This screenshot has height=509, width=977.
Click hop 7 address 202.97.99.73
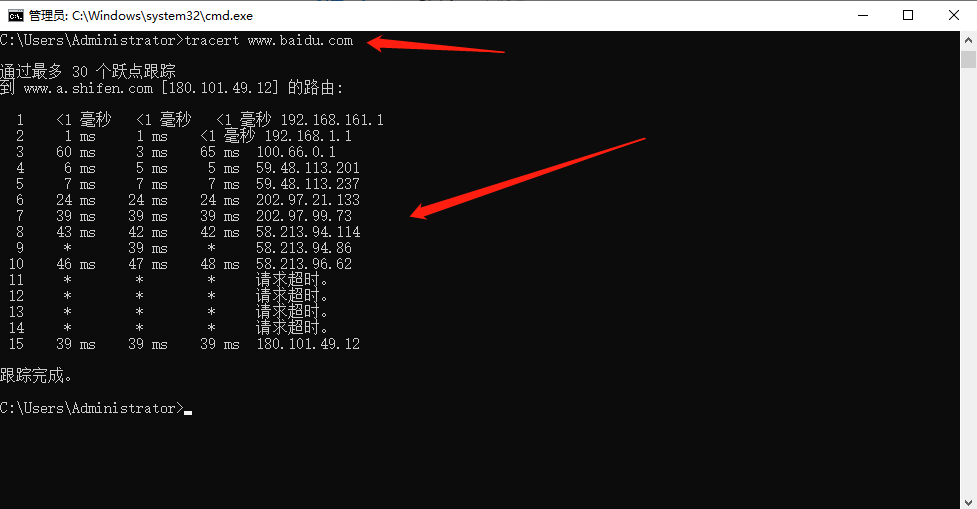[304, 216]
